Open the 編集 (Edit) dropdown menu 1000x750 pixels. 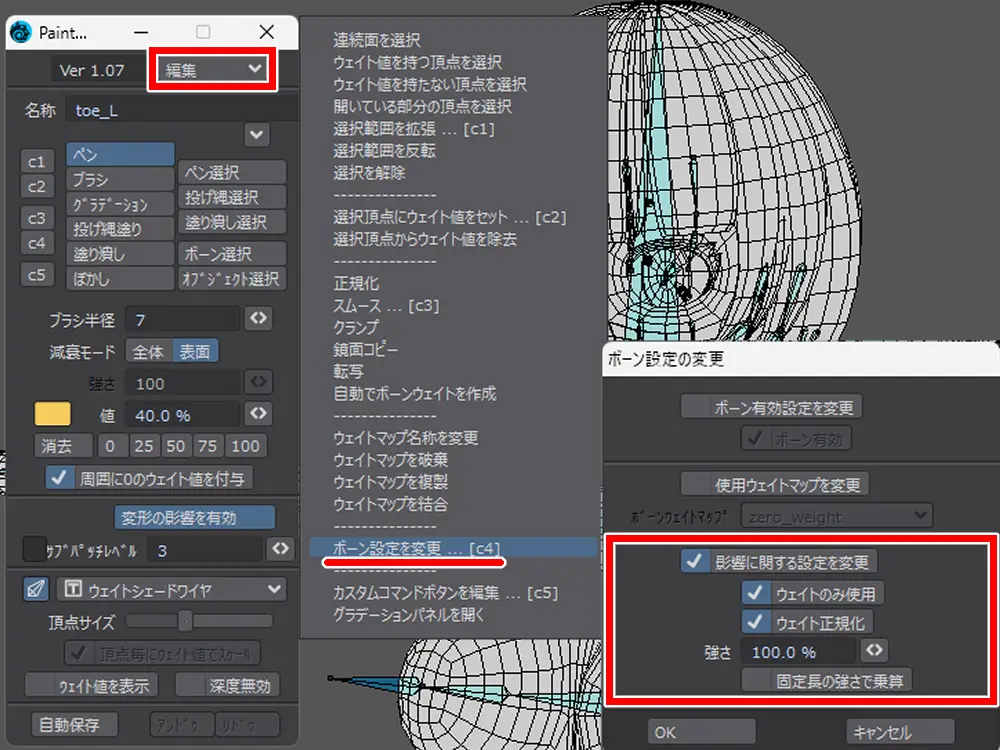tap(213, 69)
